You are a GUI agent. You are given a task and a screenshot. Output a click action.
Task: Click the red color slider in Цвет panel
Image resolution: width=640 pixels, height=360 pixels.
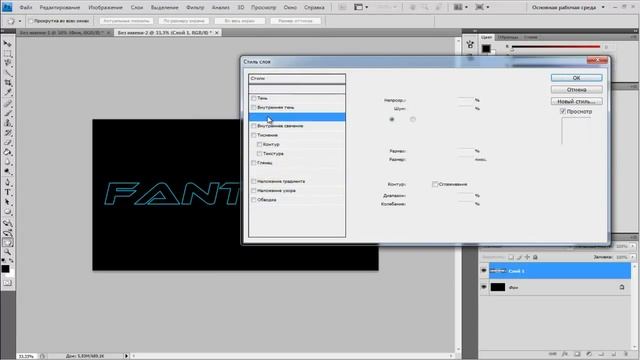click(556, 47)
